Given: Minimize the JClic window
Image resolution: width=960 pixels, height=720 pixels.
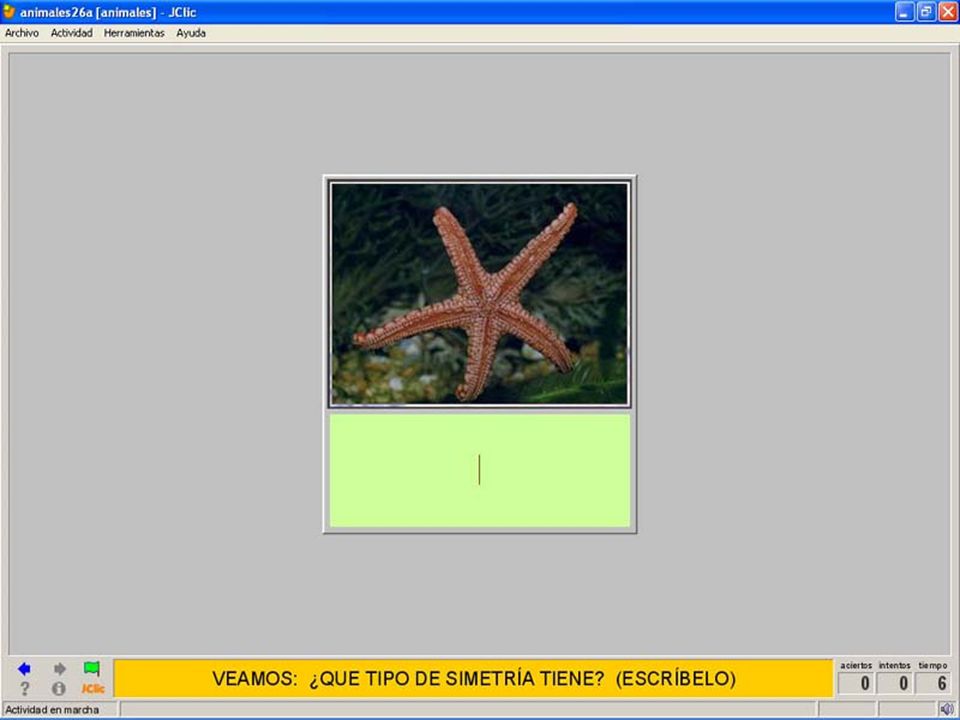Looking at the screenshot, I should click(x=904, y=12).
